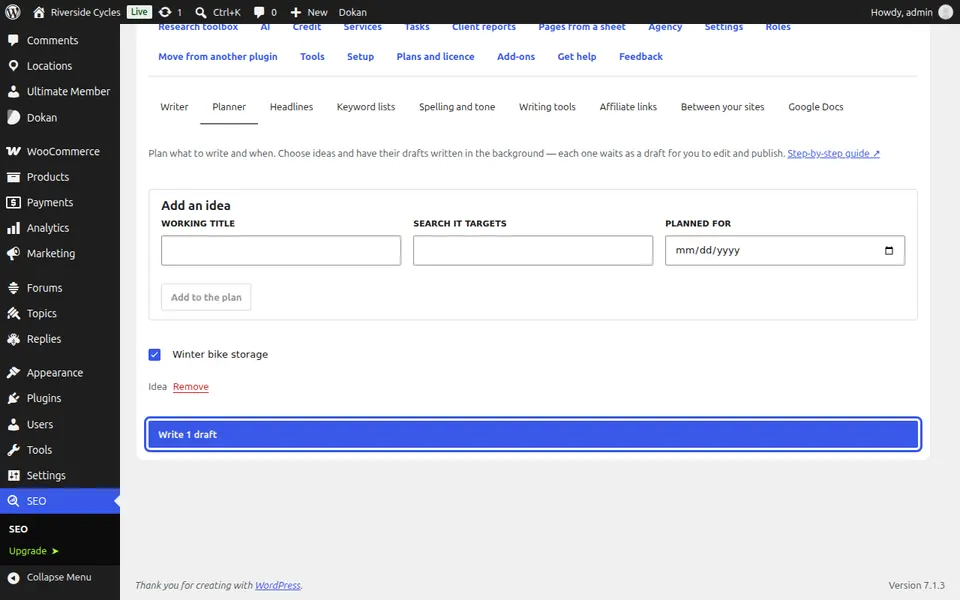This screenshot has height=600, width=960.
Task: Click the Live status badge
Action: [x=139, y=12]
